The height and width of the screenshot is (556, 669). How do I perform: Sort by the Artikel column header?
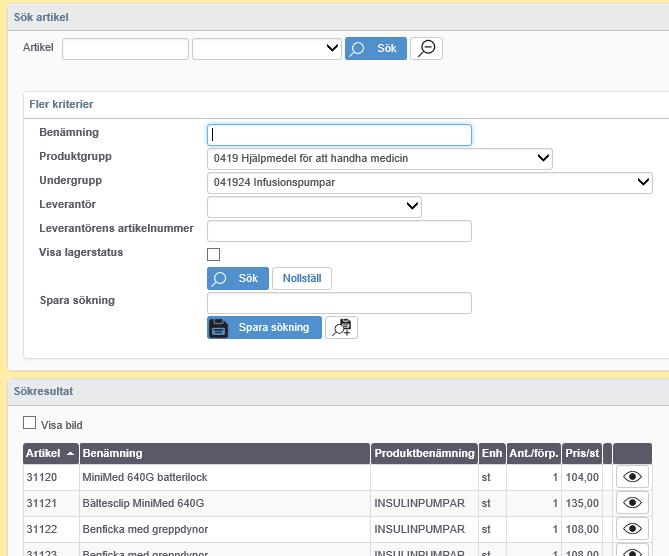(x=51, y=453)
